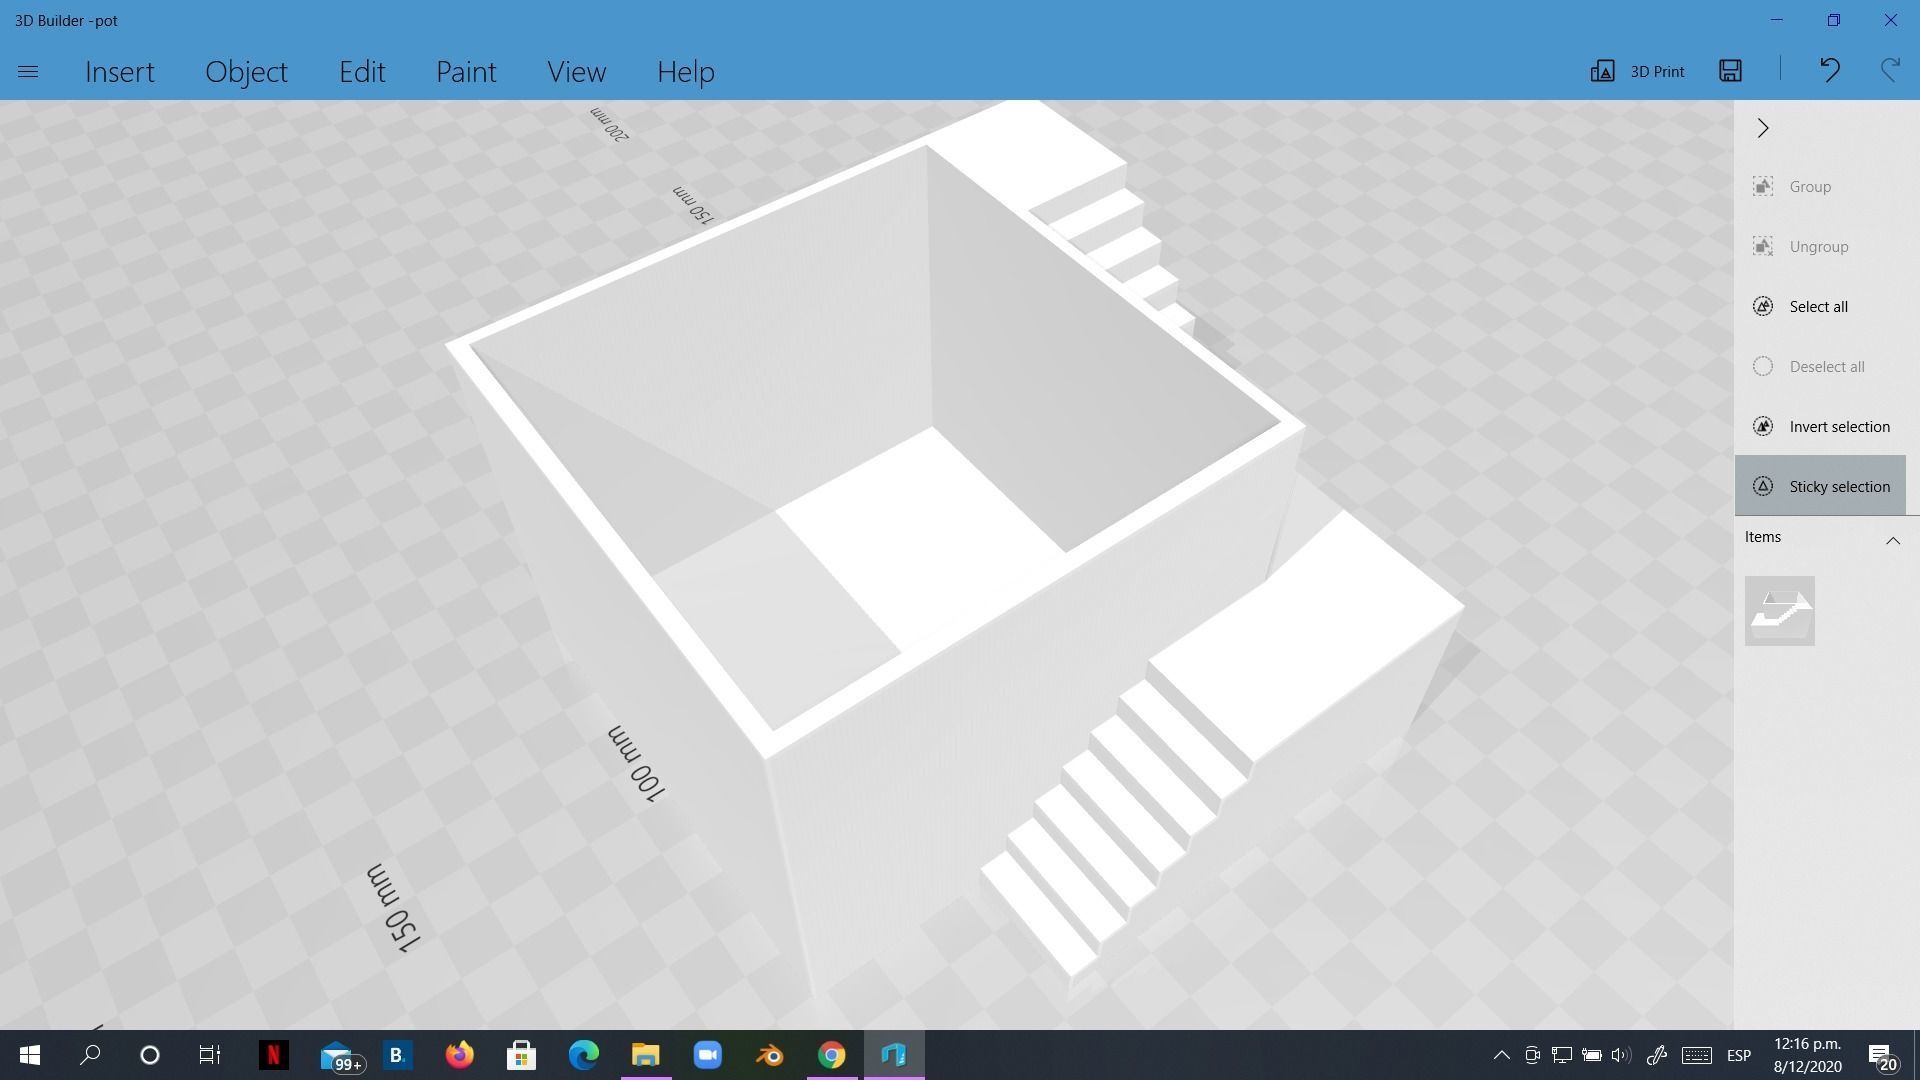Toggle Sticky selection mode
1920x1080 pixels.
pos(1820,486)
